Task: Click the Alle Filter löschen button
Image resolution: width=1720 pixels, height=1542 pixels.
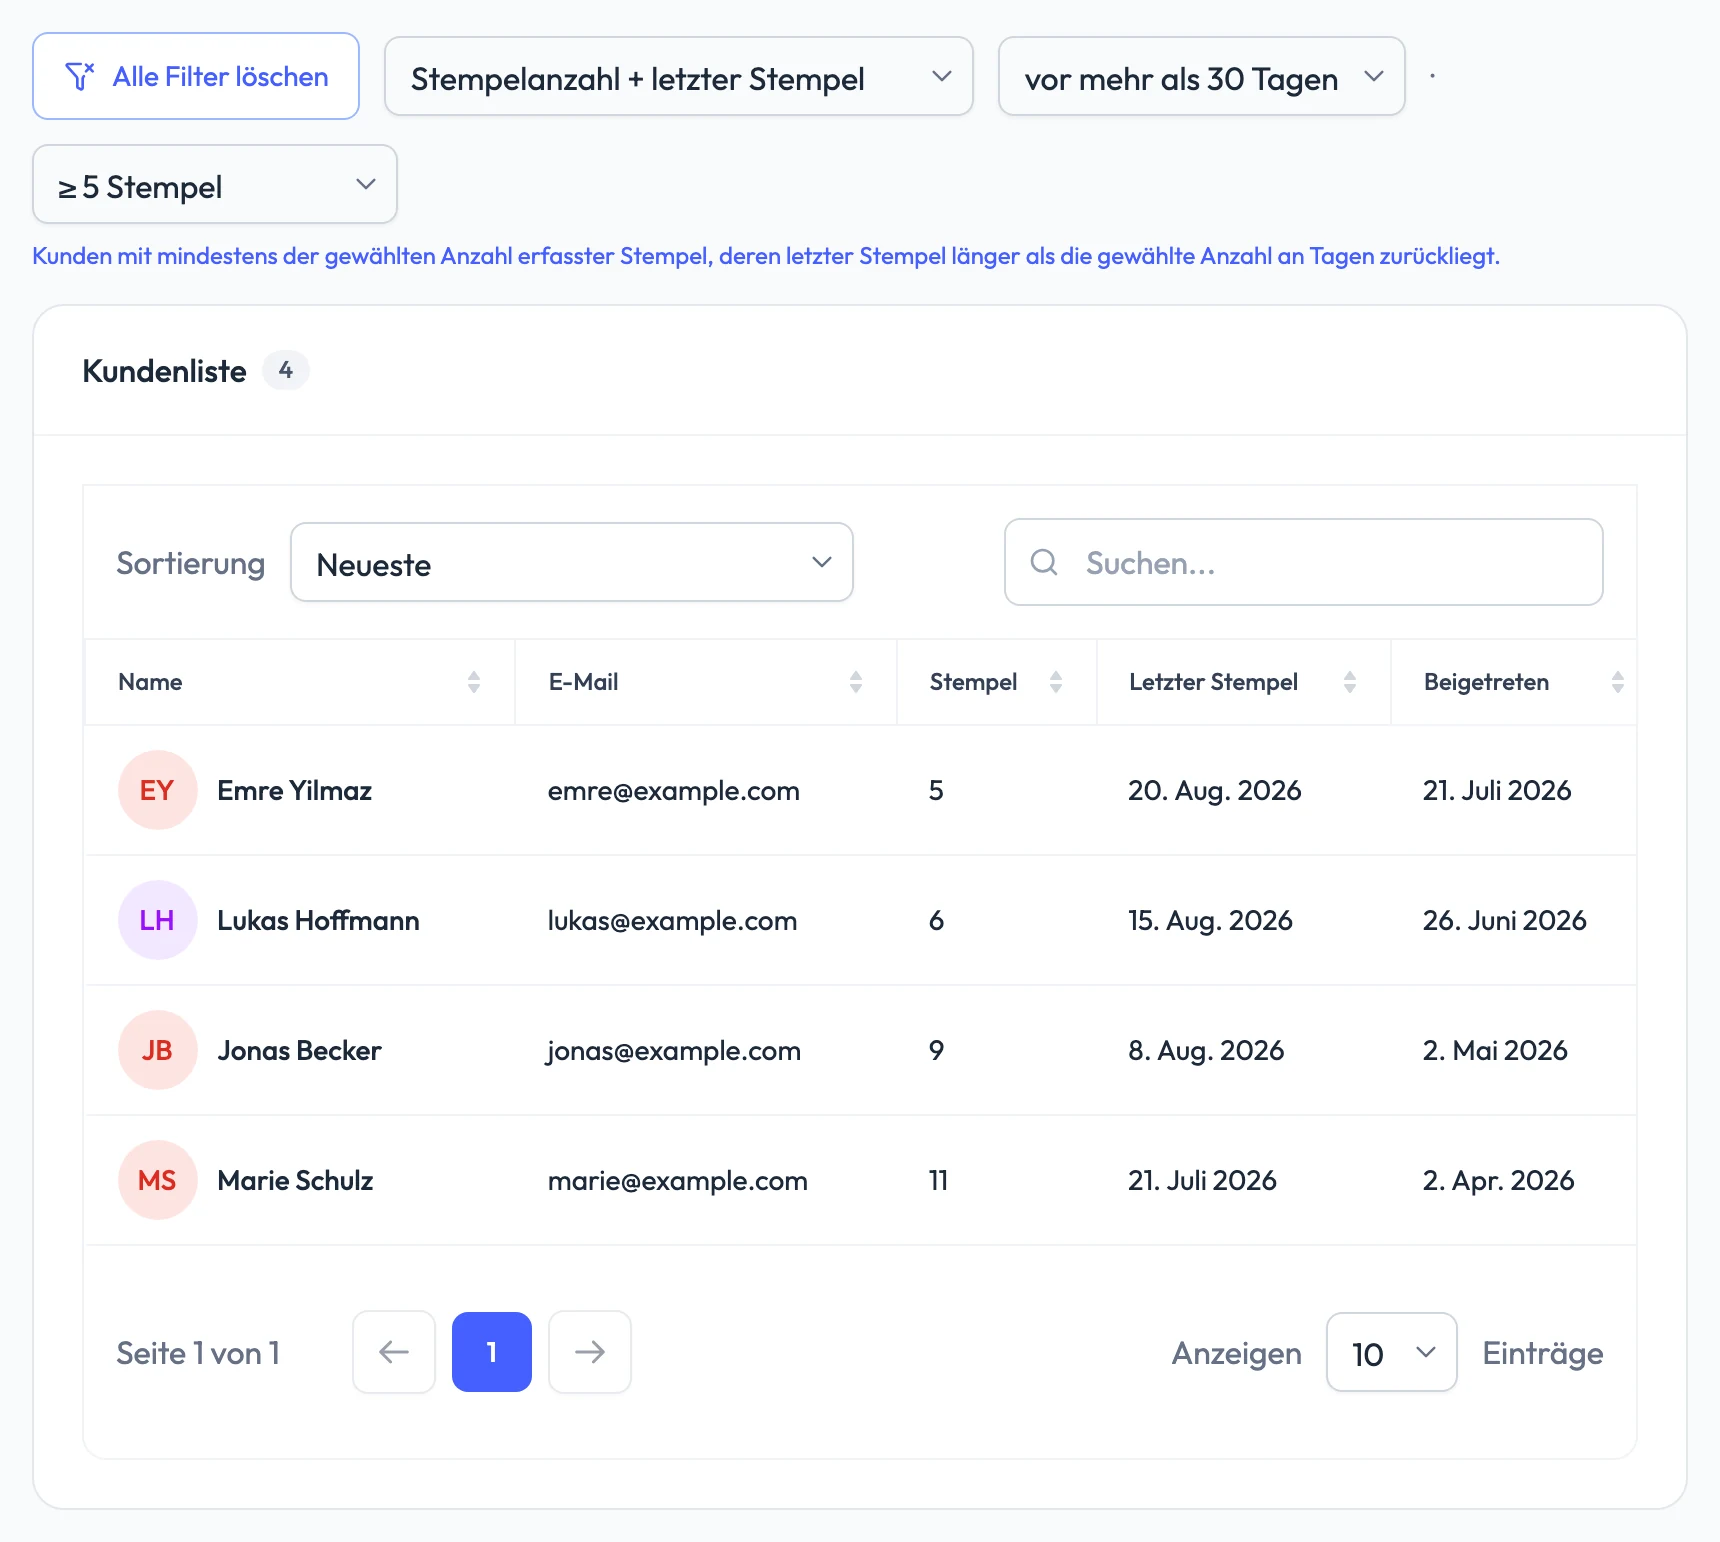Action: pos(196,76)
